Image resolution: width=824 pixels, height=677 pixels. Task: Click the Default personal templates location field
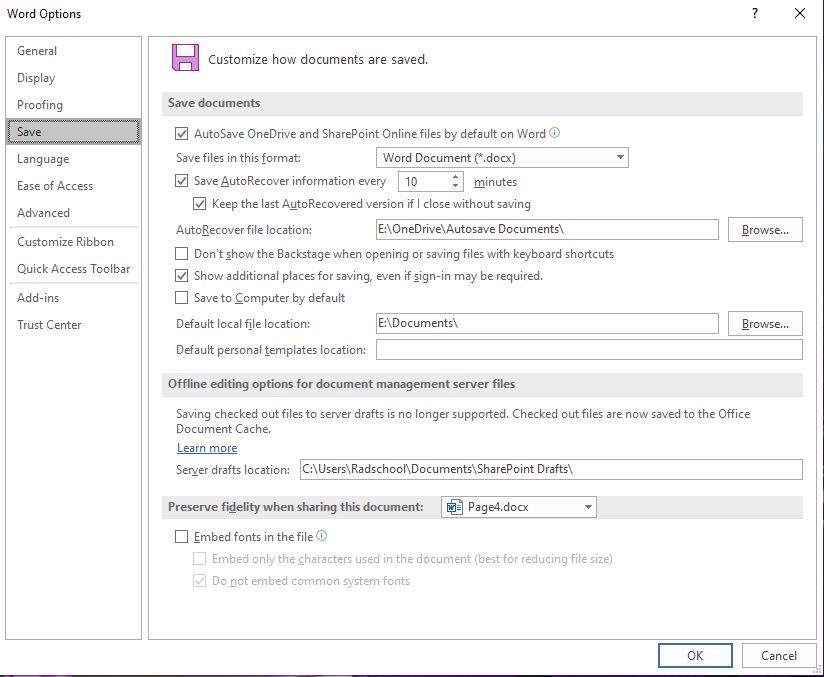point(589,350)
